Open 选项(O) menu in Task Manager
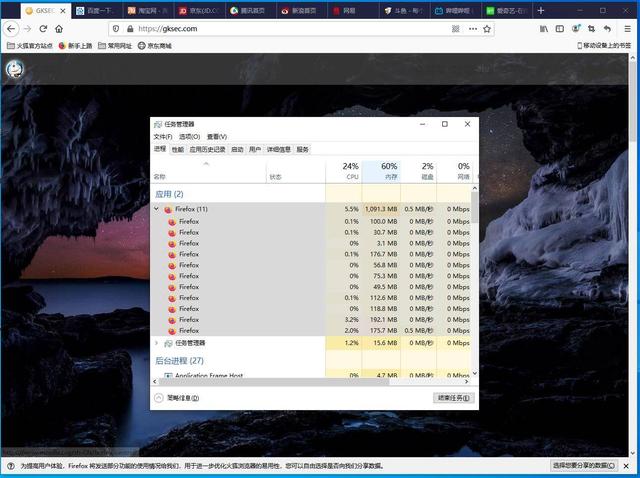Screen dimensions: 640x478 (189, 137)
